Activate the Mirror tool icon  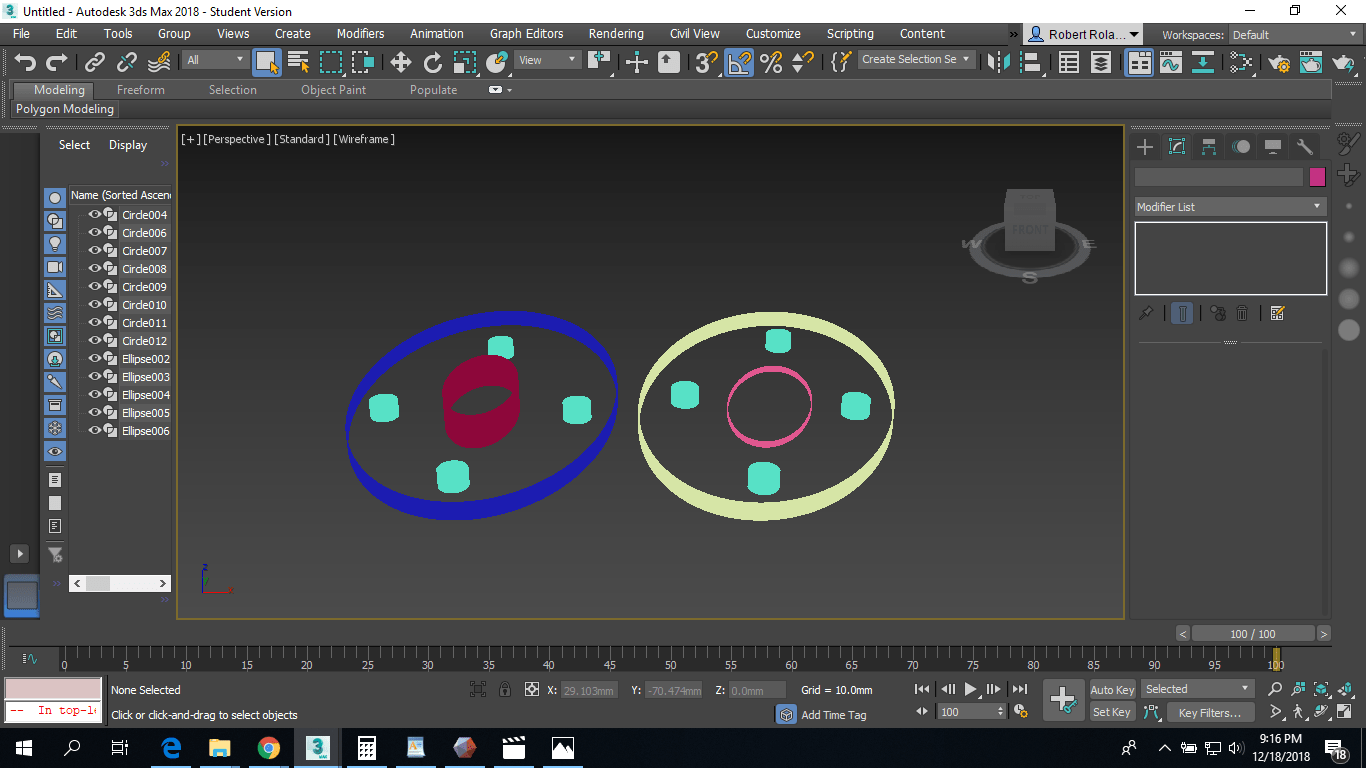(x=998, y=63)
